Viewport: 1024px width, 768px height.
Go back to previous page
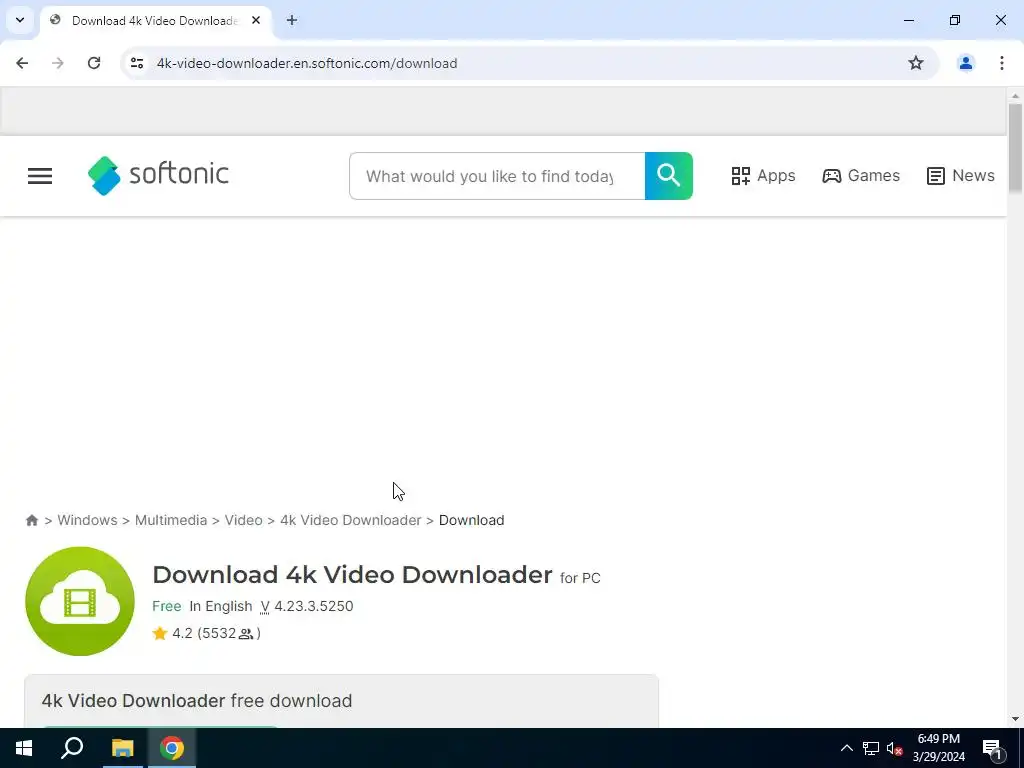click(22, 63)
